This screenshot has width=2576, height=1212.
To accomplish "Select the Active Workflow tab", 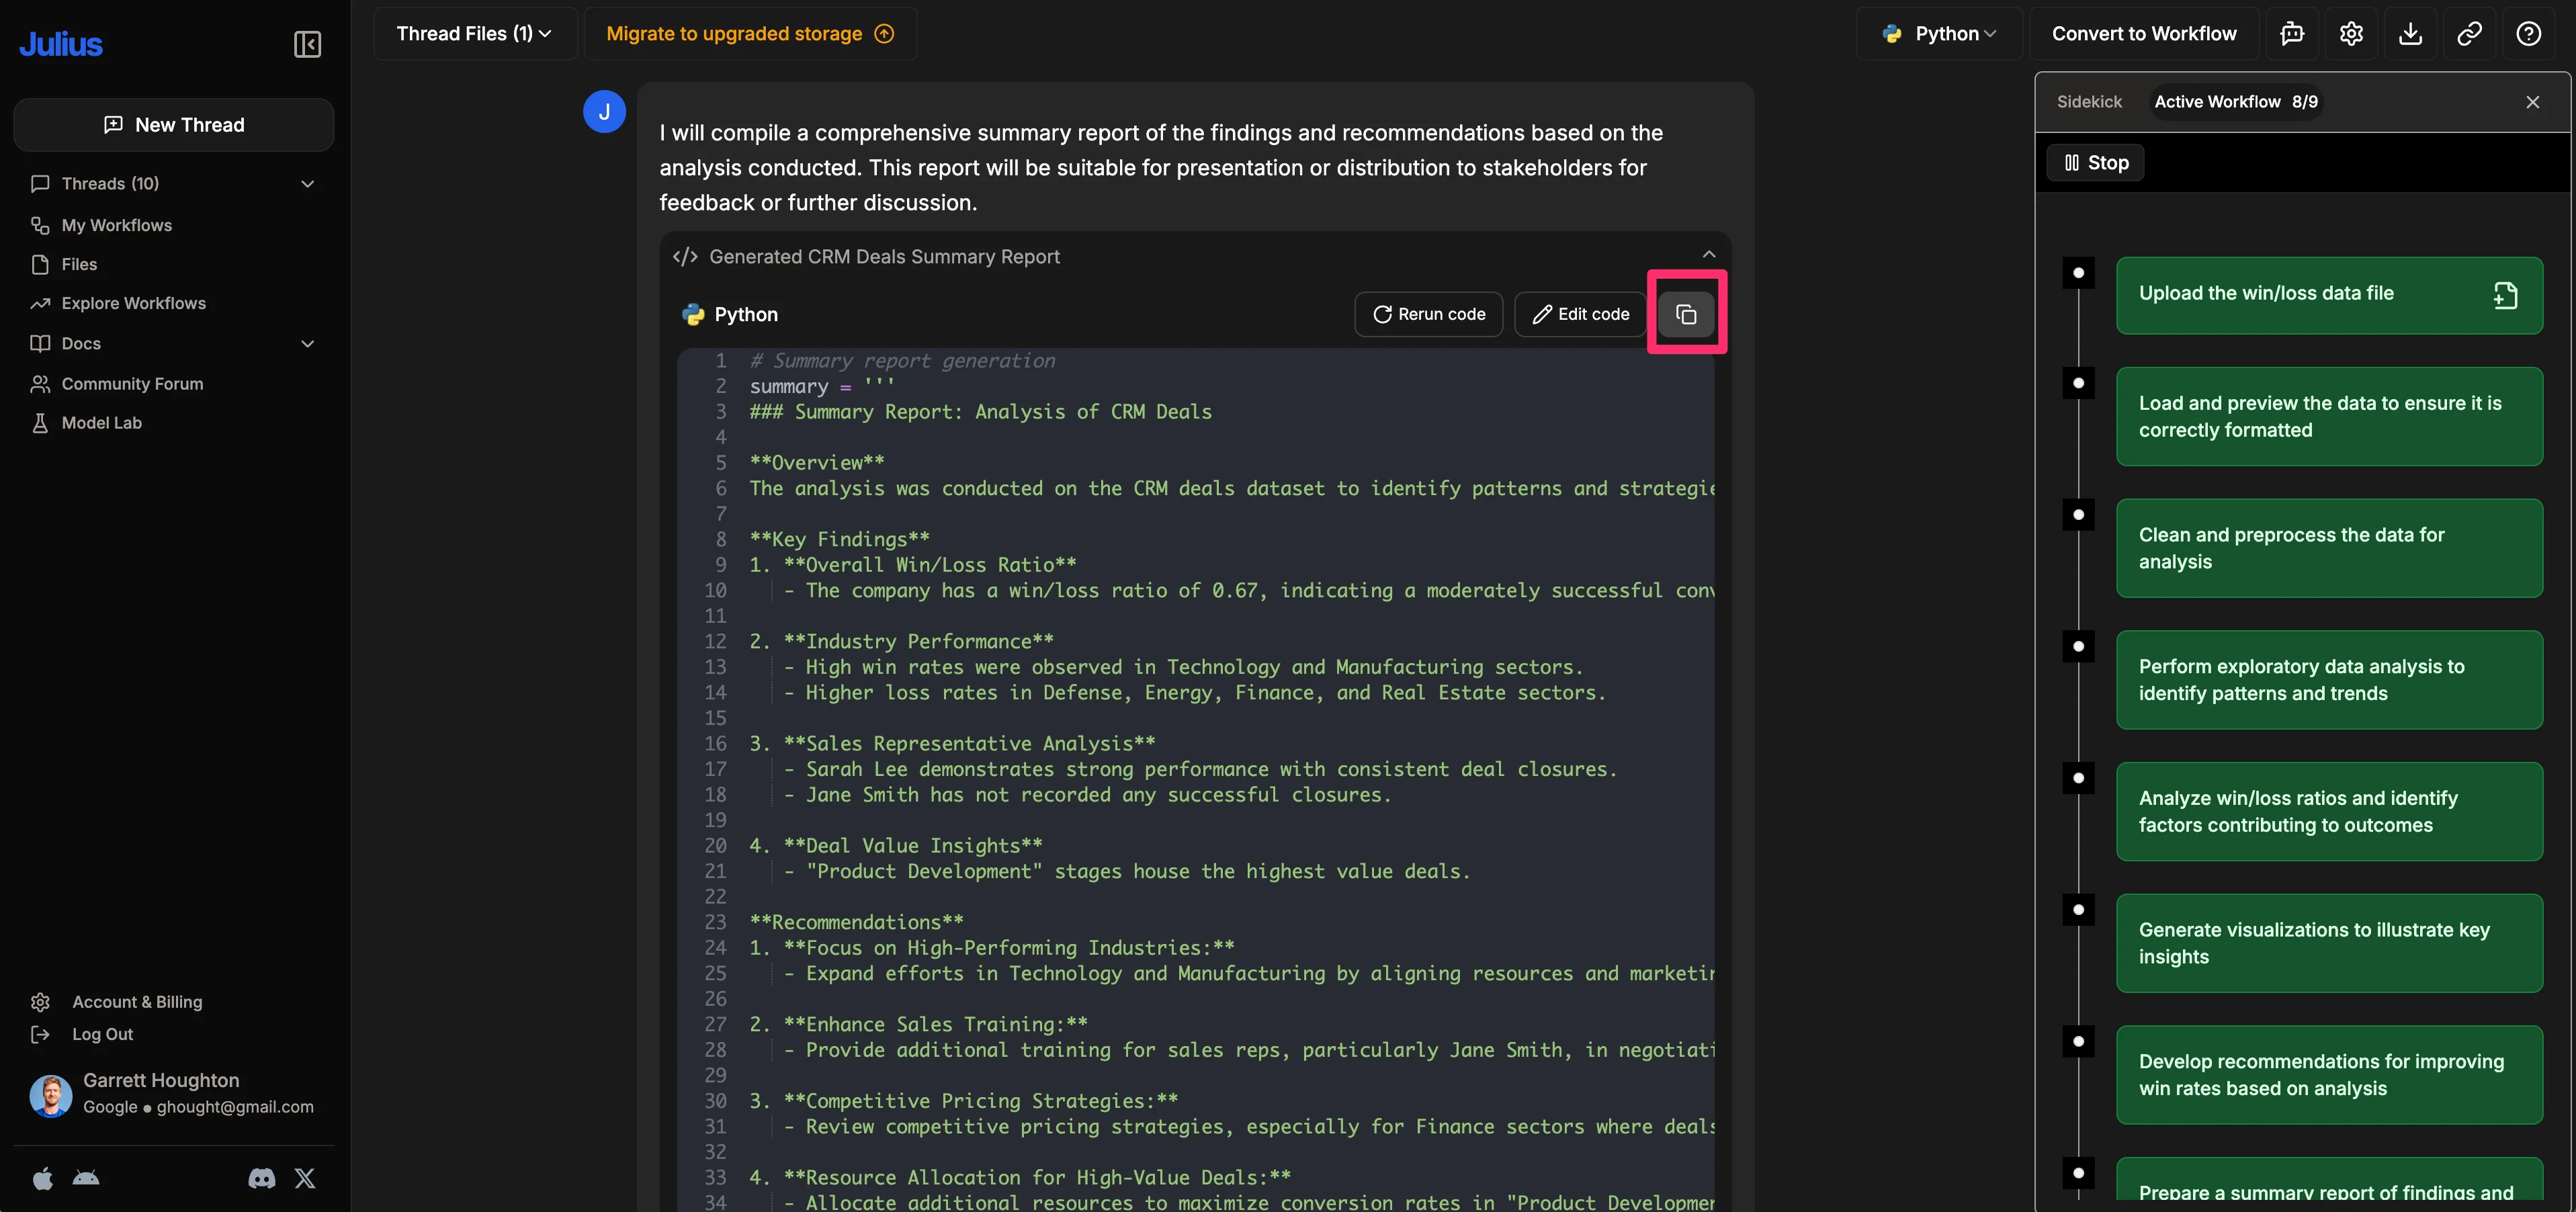I will (x=2235, y=102).
